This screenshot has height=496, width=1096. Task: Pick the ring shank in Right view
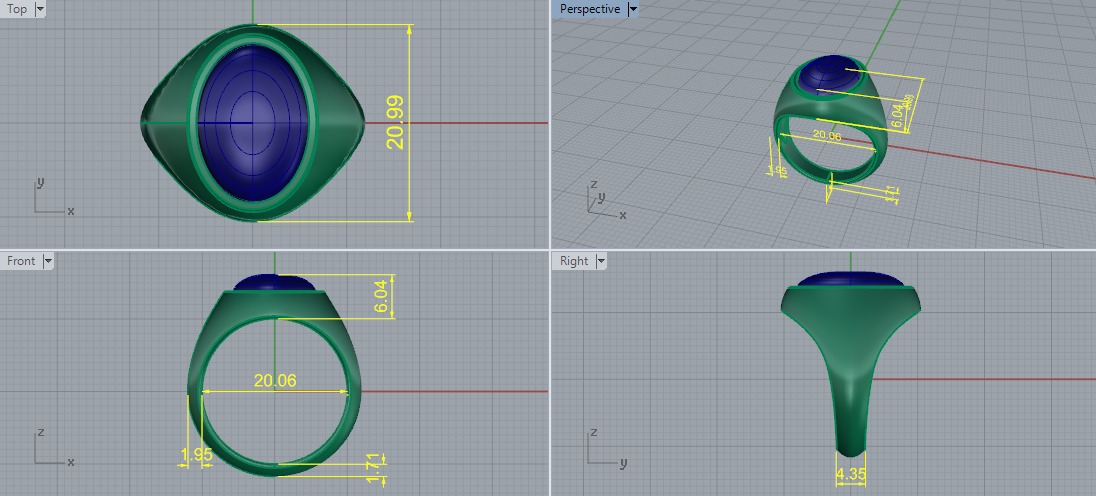[851, 412]
